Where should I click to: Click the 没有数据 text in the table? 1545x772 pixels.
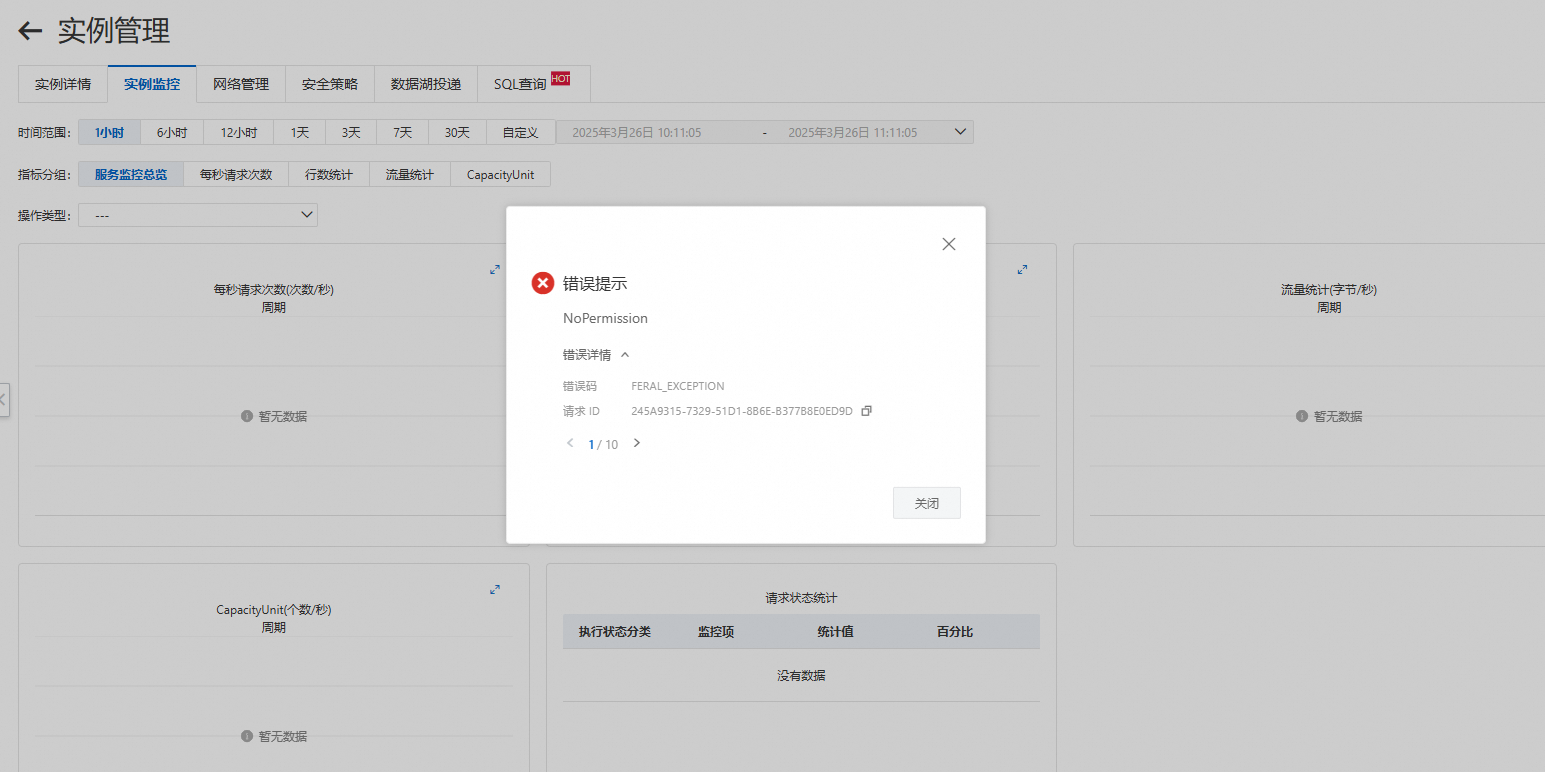coord(801,676)
